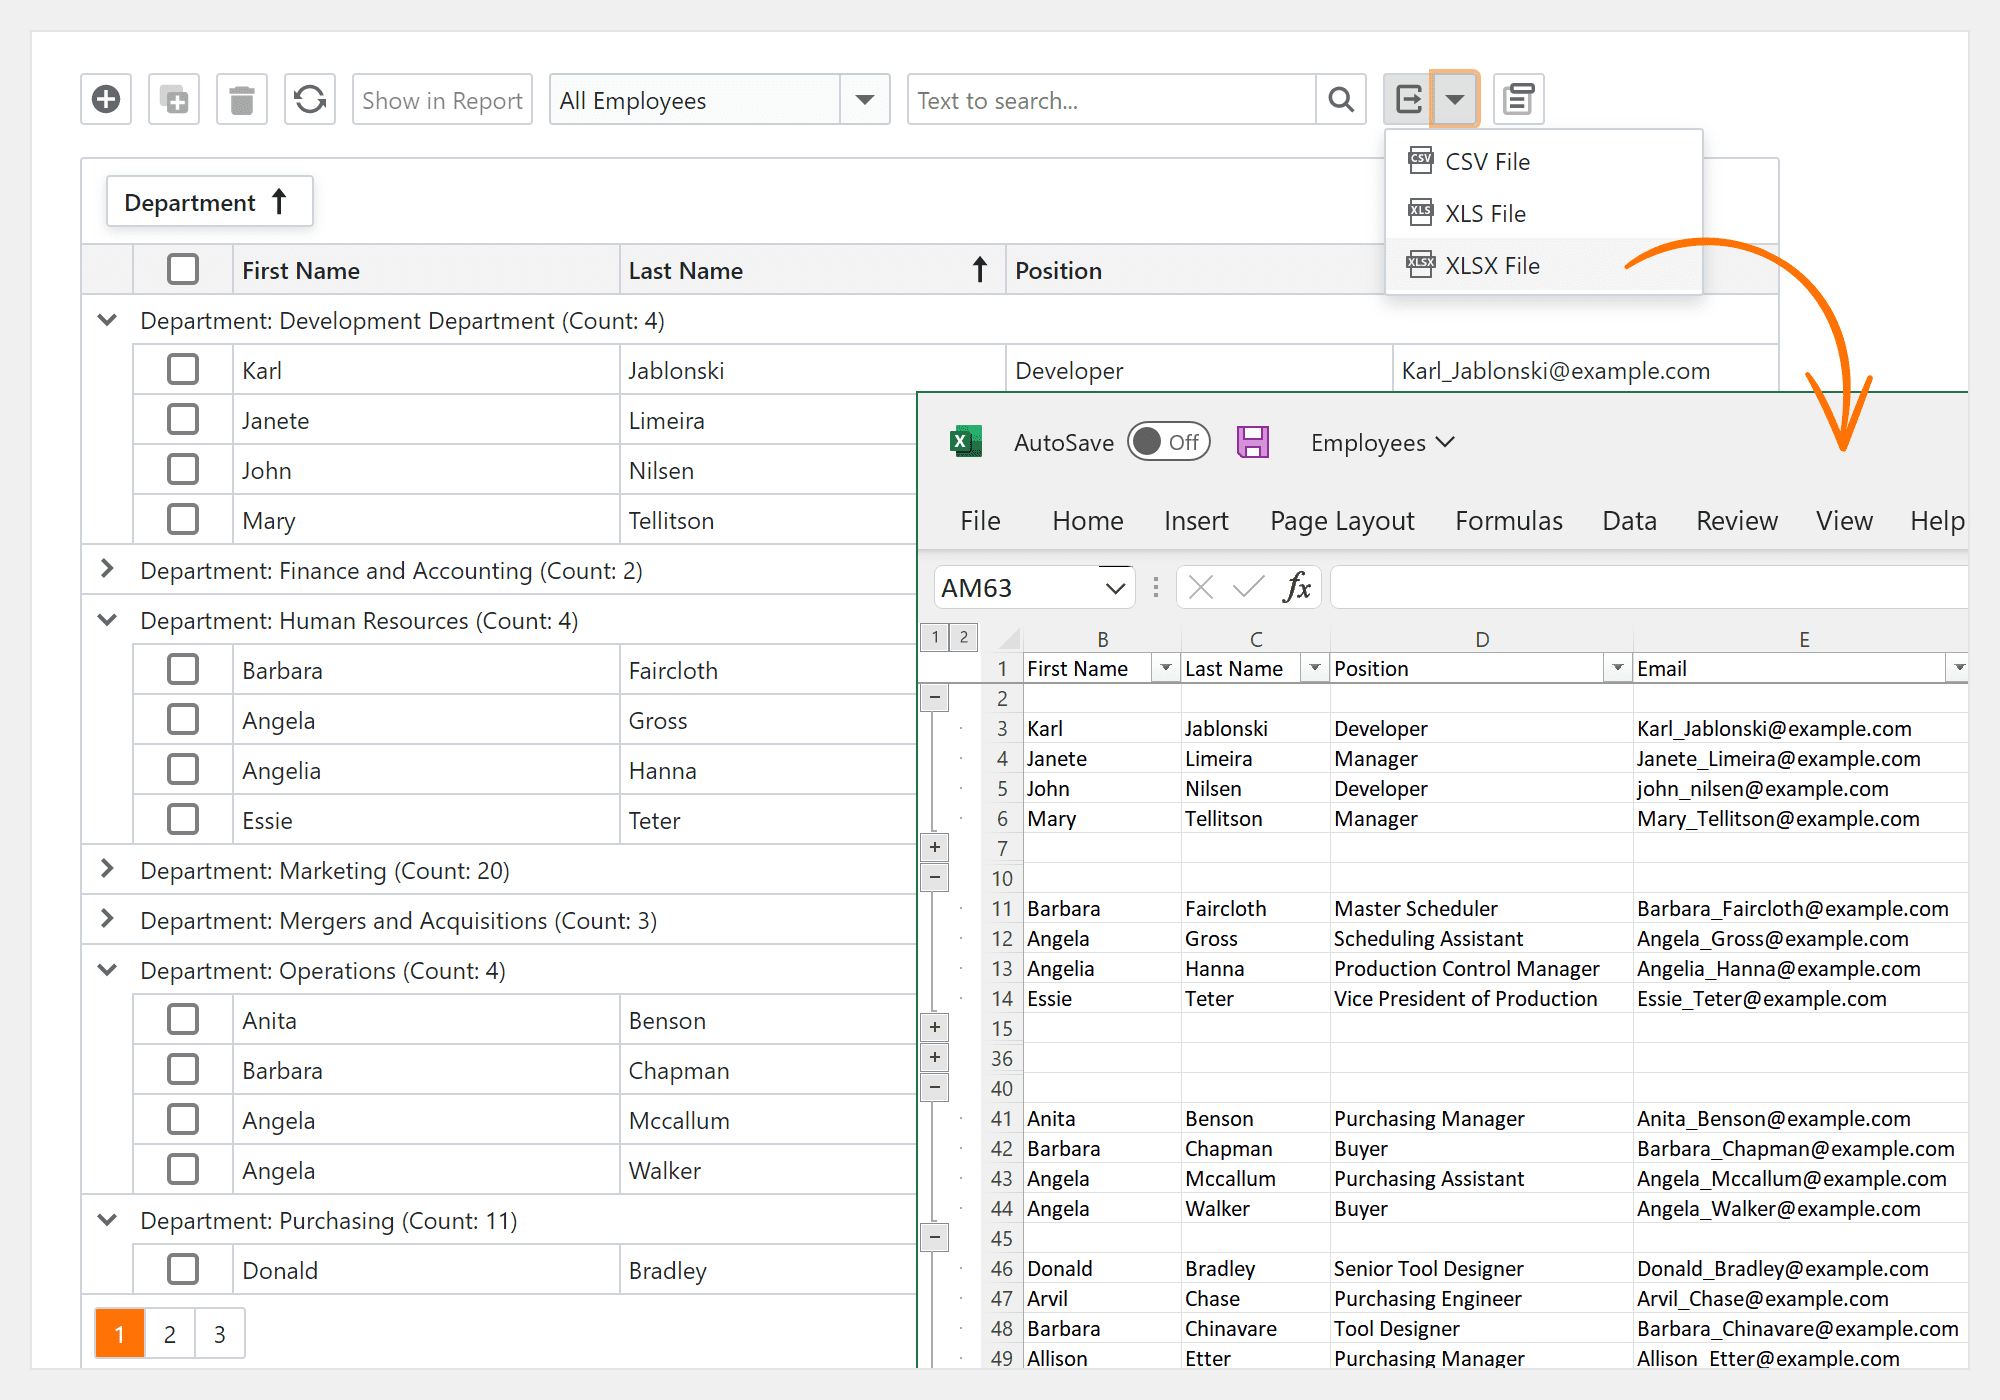Screen dimensions: 2000x1400
Task: Select the header select-all checkbox
Action: pyautogui.click(x=183, y=269)
